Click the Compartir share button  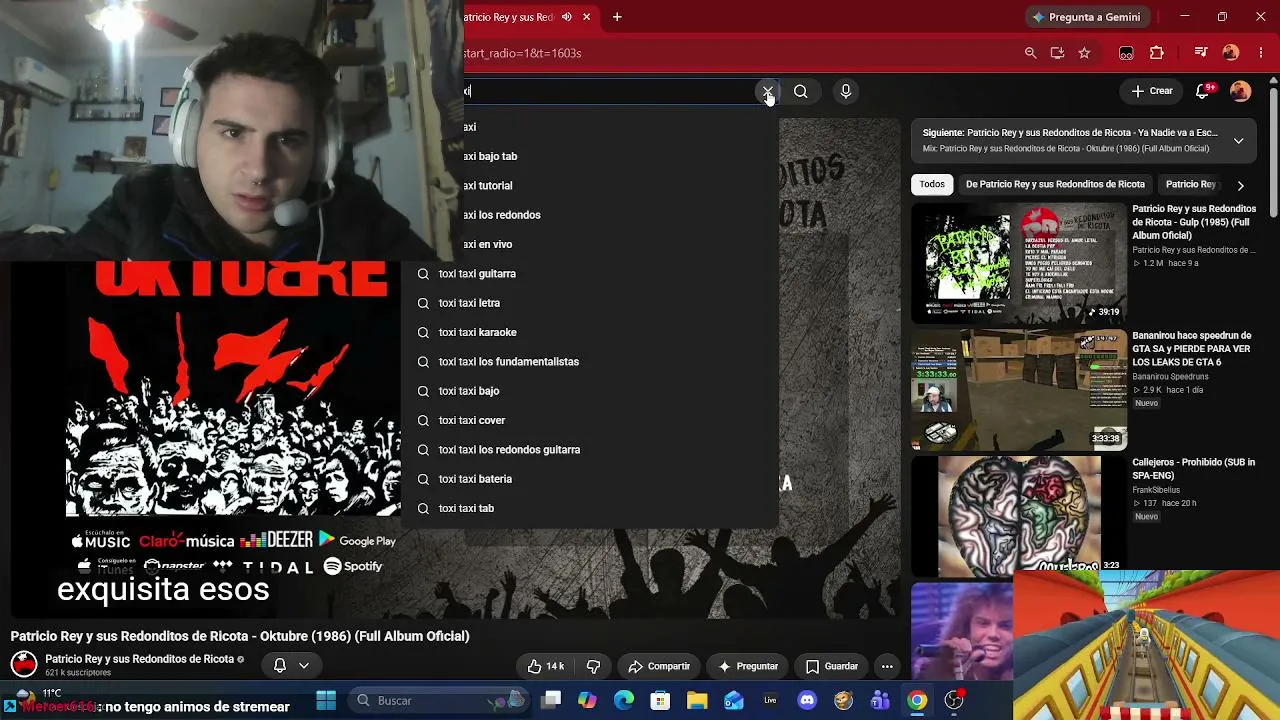pos(659,666)
